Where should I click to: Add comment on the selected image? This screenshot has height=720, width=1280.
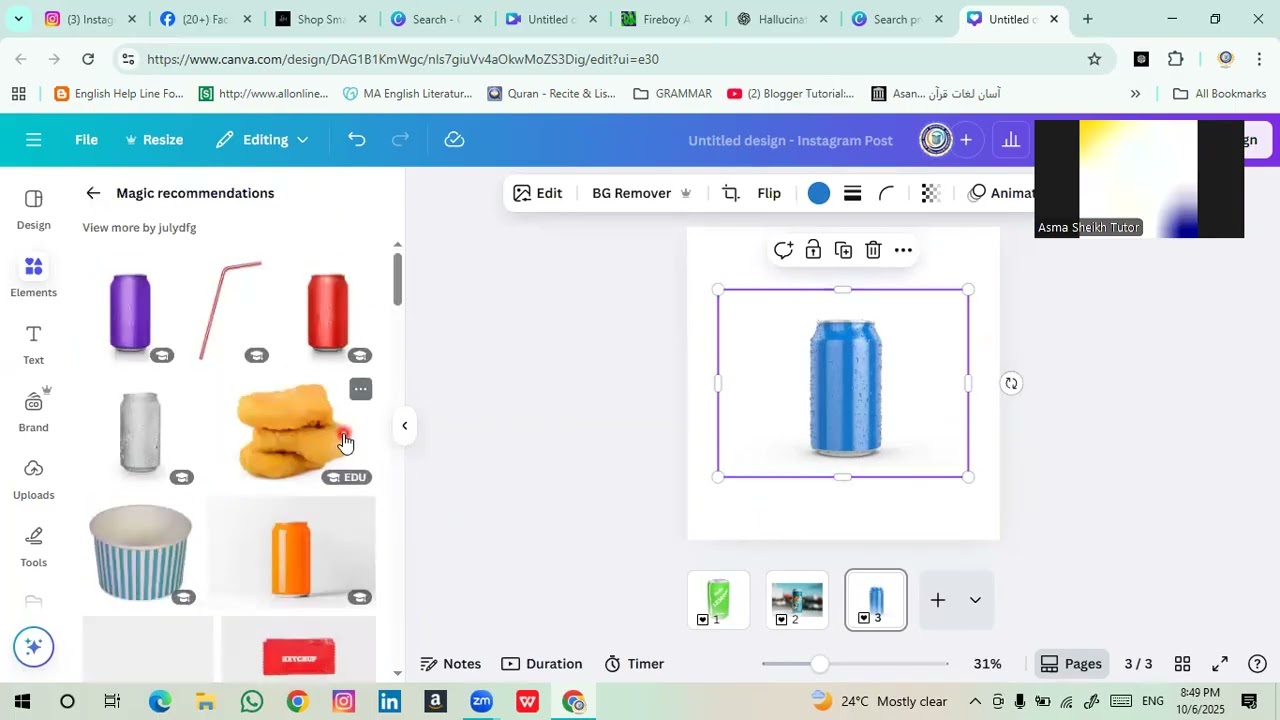[x=783, y=250]
